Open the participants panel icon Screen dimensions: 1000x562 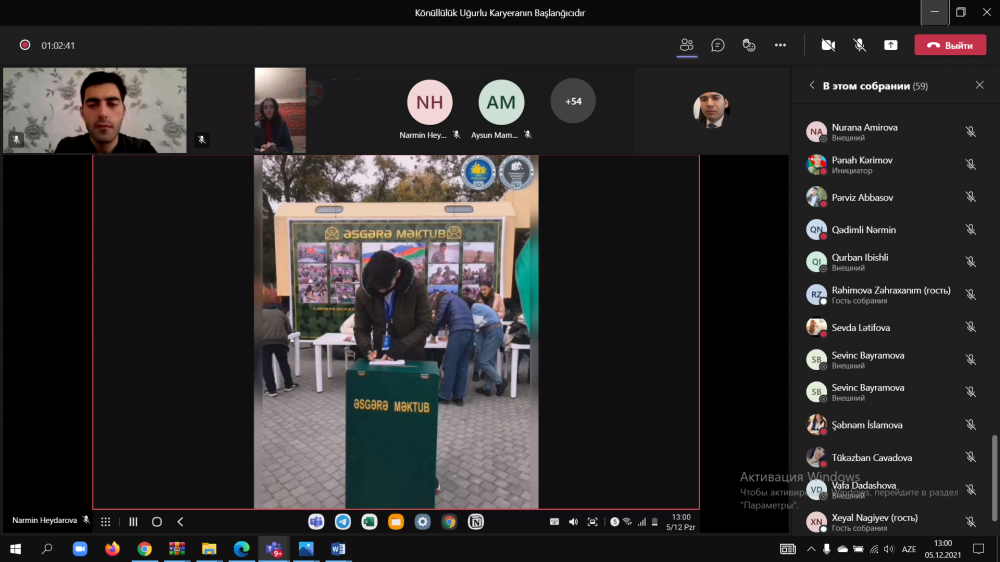pyautogui.click(x=686, y=45)
